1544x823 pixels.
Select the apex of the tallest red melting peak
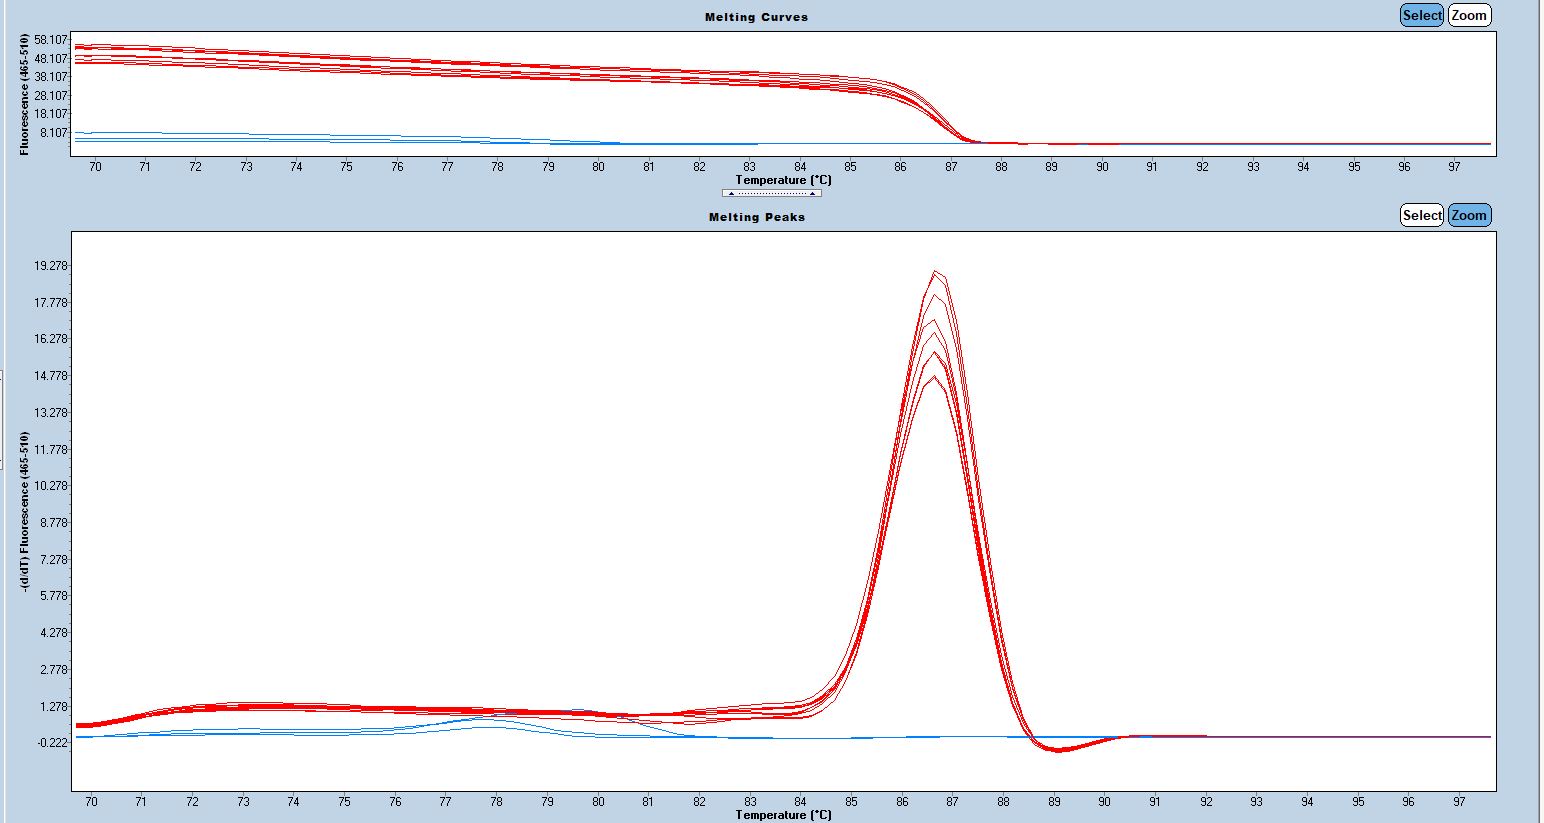tap(935, 272)
